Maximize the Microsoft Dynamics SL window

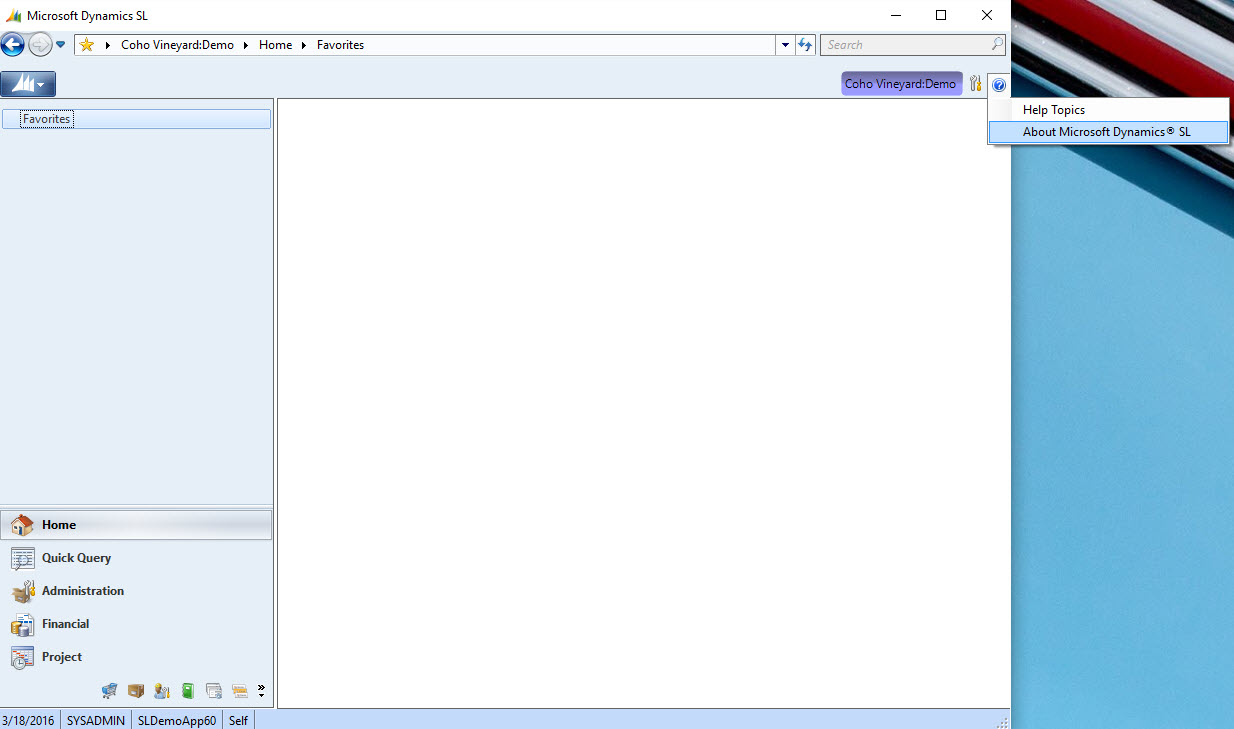tap(941, 15)
